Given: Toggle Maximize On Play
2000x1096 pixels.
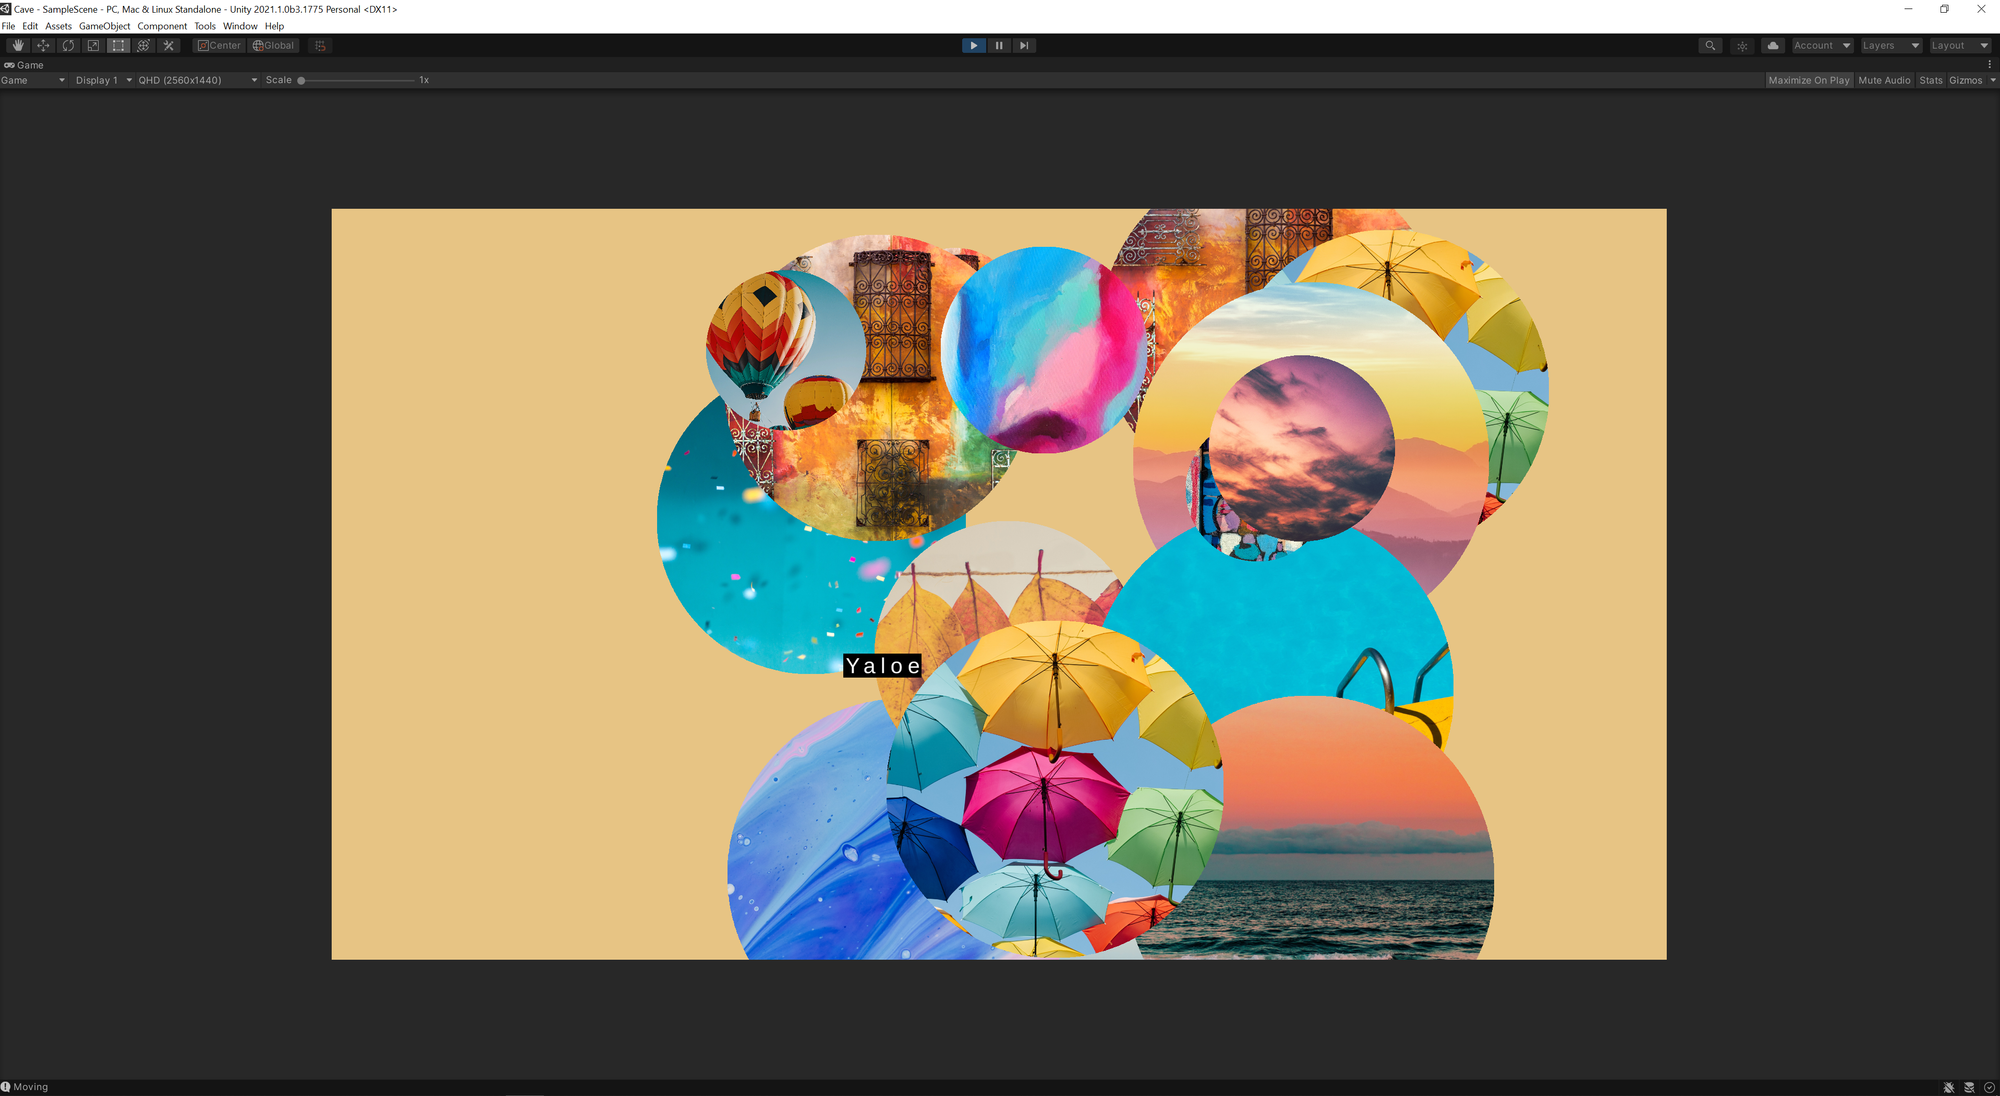Looking at the screenshot, I should point(1809,80).
